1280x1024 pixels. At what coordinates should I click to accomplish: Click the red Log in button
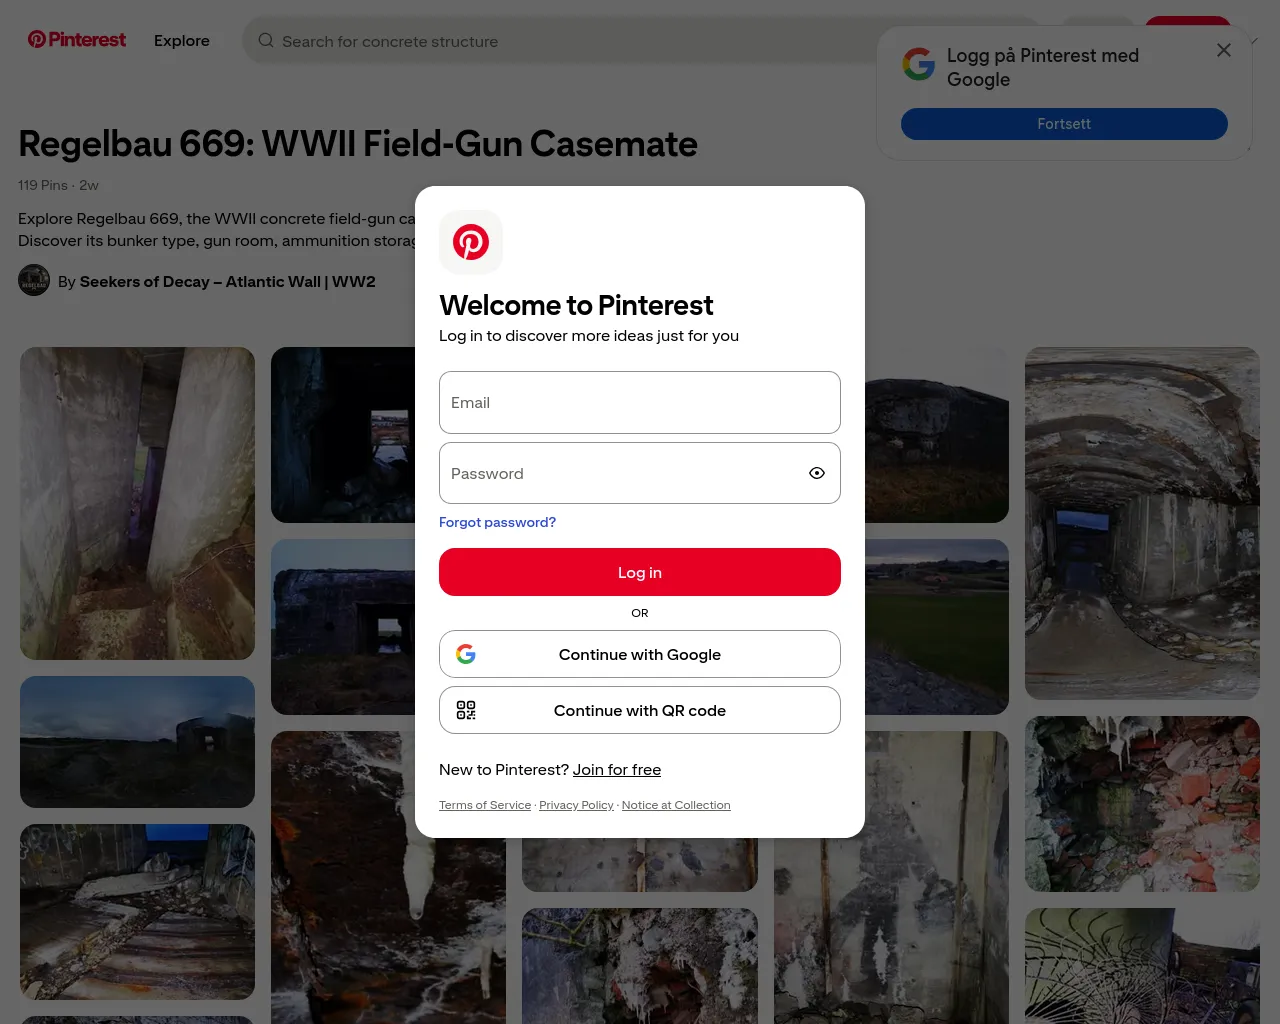tap(640, 572)
